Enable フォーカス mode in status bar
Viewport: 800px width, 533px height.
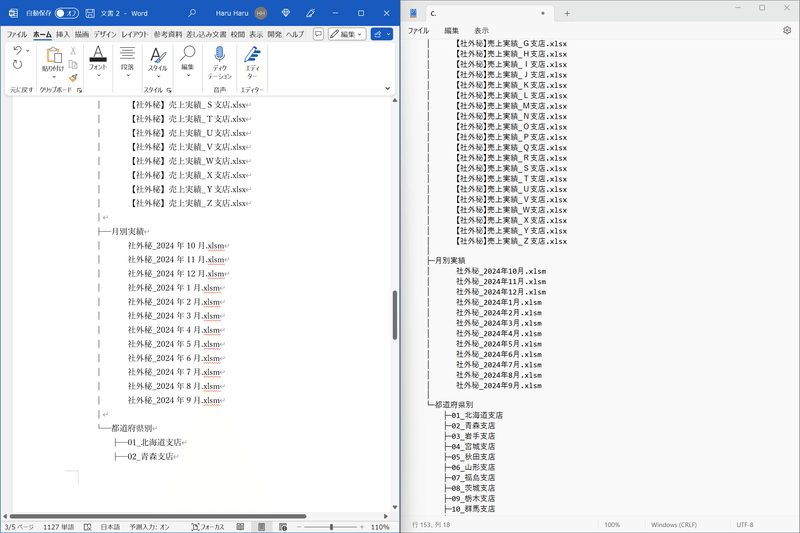(x=208, y=527)
